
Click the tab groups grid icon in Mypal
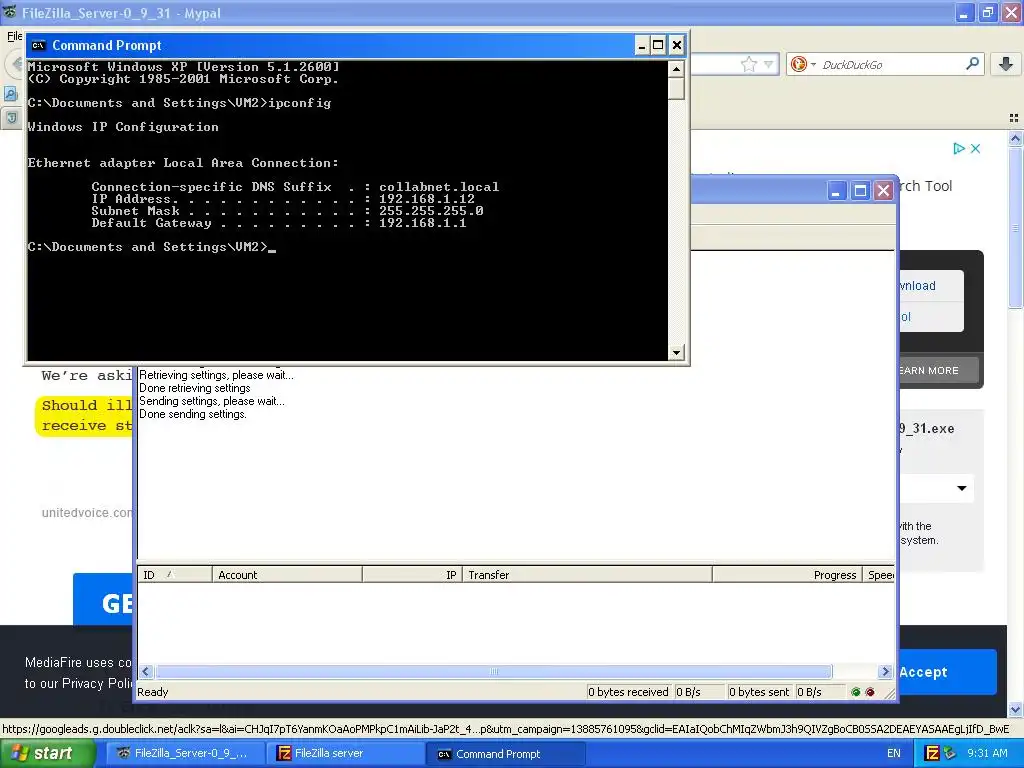(x=1014, y=118)
